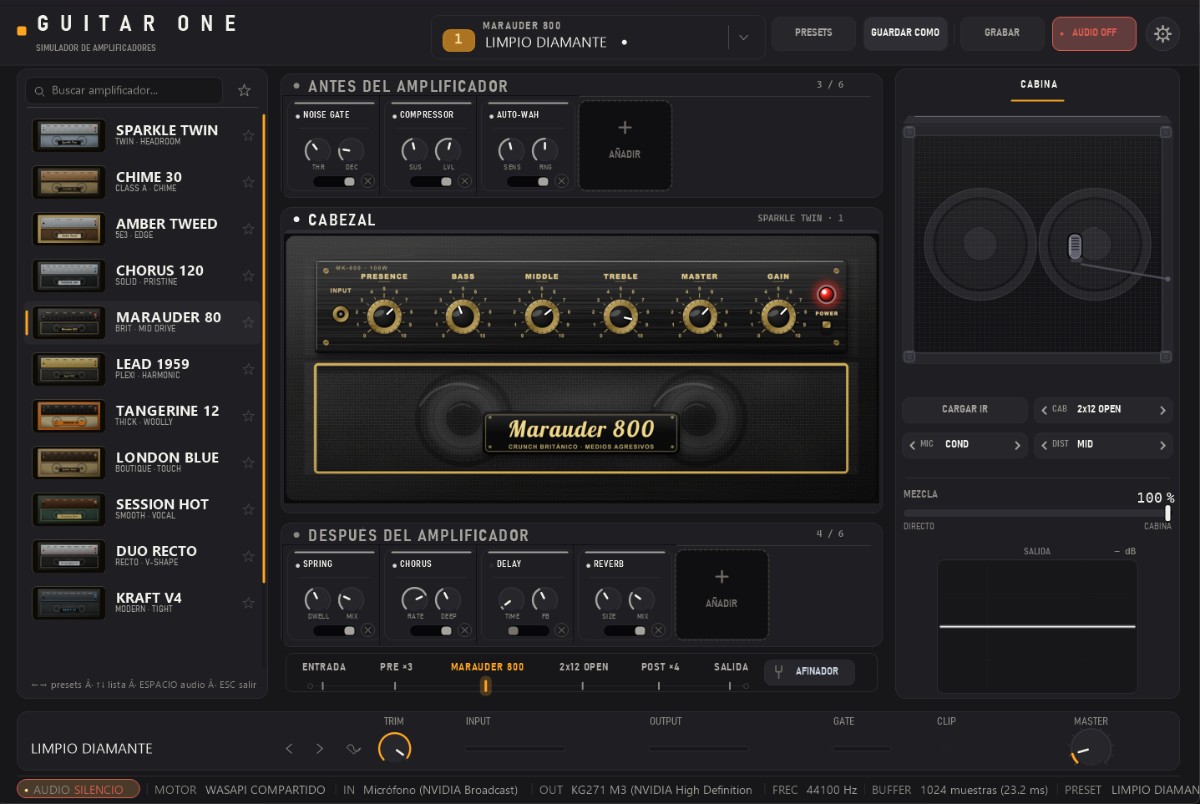
Task: Click the compare waveform icon near Trim
Action: pyautogui.click(x=353, y=749)
